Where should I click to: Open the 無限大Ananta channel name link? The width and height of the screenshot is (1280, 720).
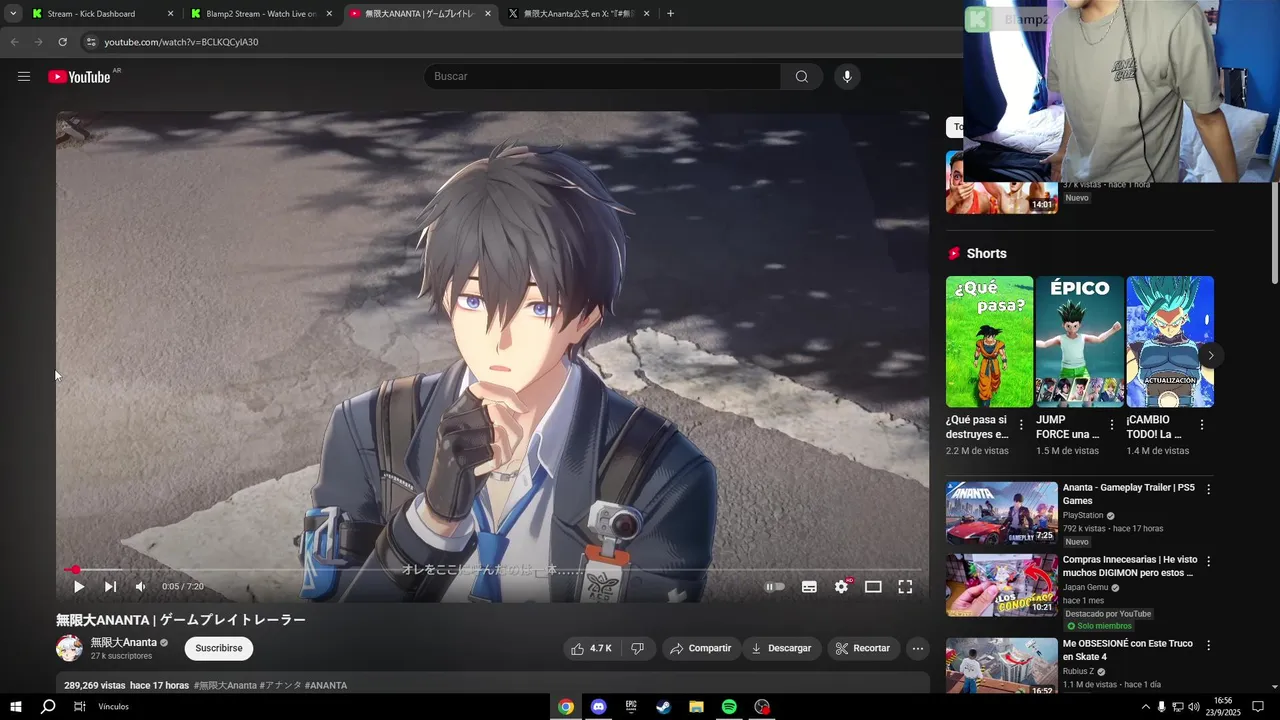point(124,642)
